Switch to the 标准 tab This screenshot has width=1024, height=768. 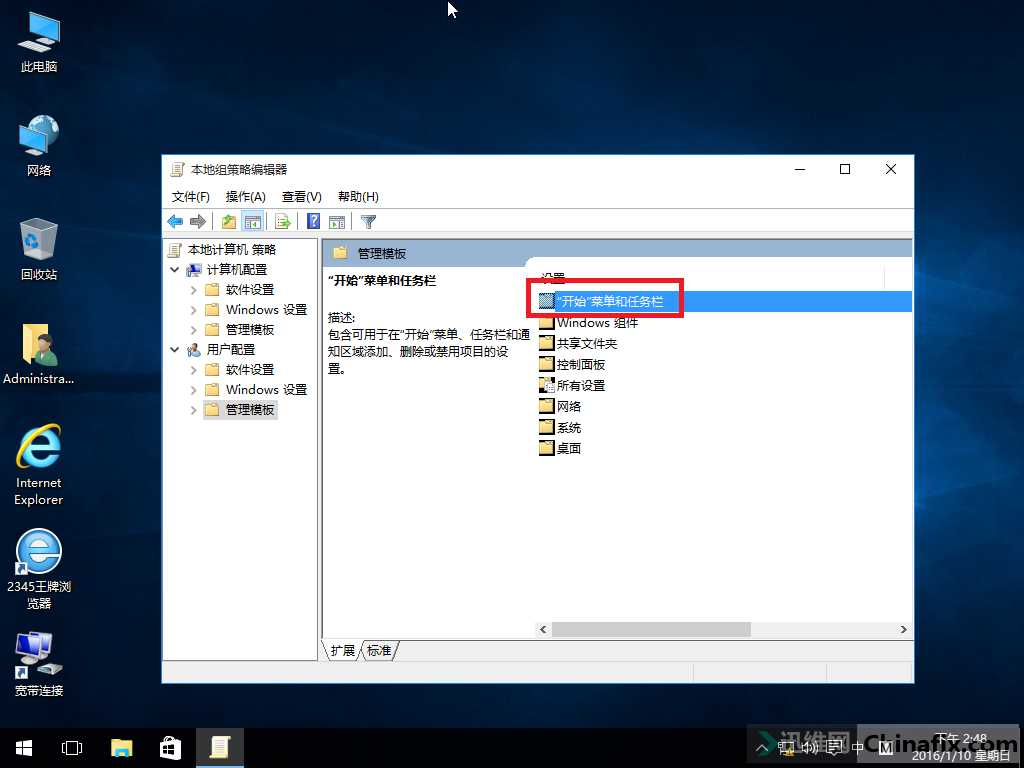tap(379, 650)
